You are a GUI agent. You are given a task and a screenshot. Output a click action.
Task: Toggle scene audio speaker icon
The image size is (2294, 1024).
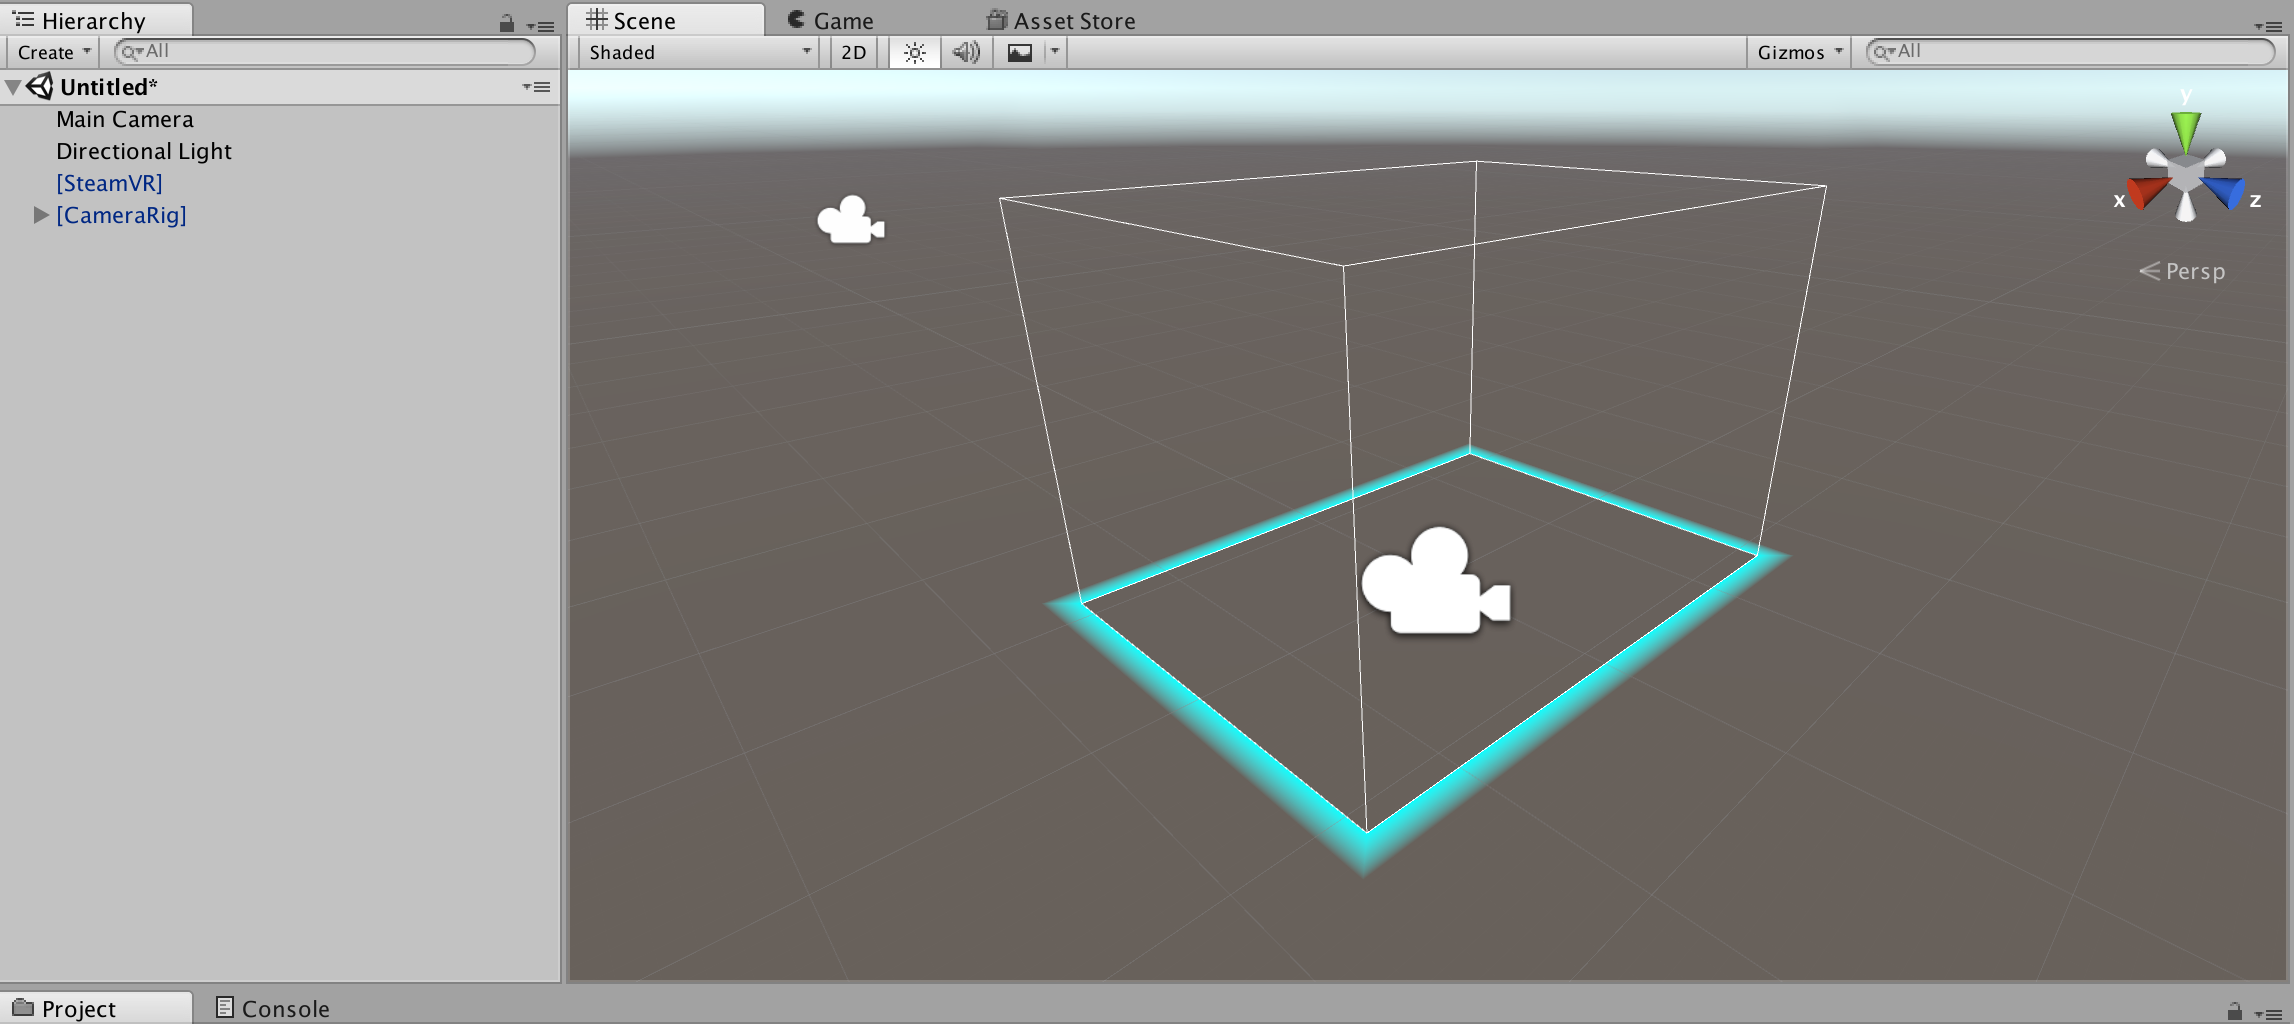point(966,53)
